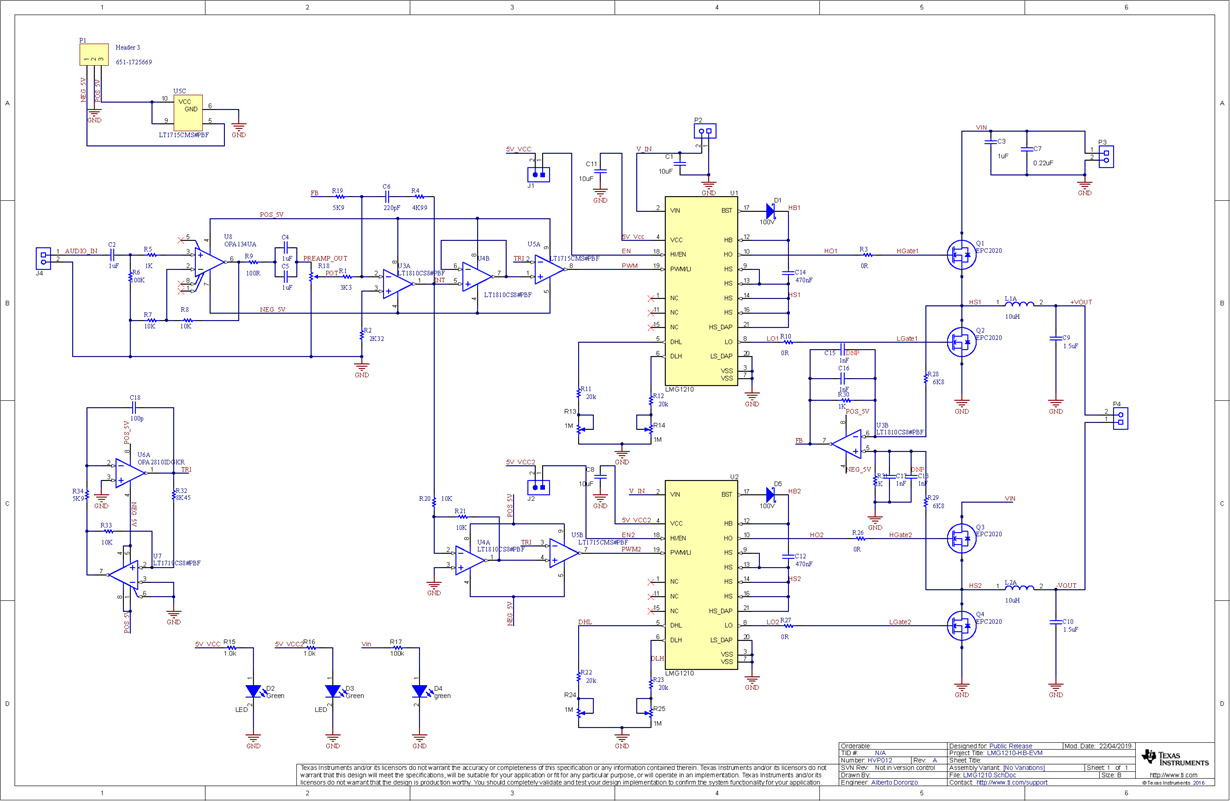This screenshot has width=1230, height=801.
Task: Open the http://www.ti.com link under logo
Action: [1173, 775]
